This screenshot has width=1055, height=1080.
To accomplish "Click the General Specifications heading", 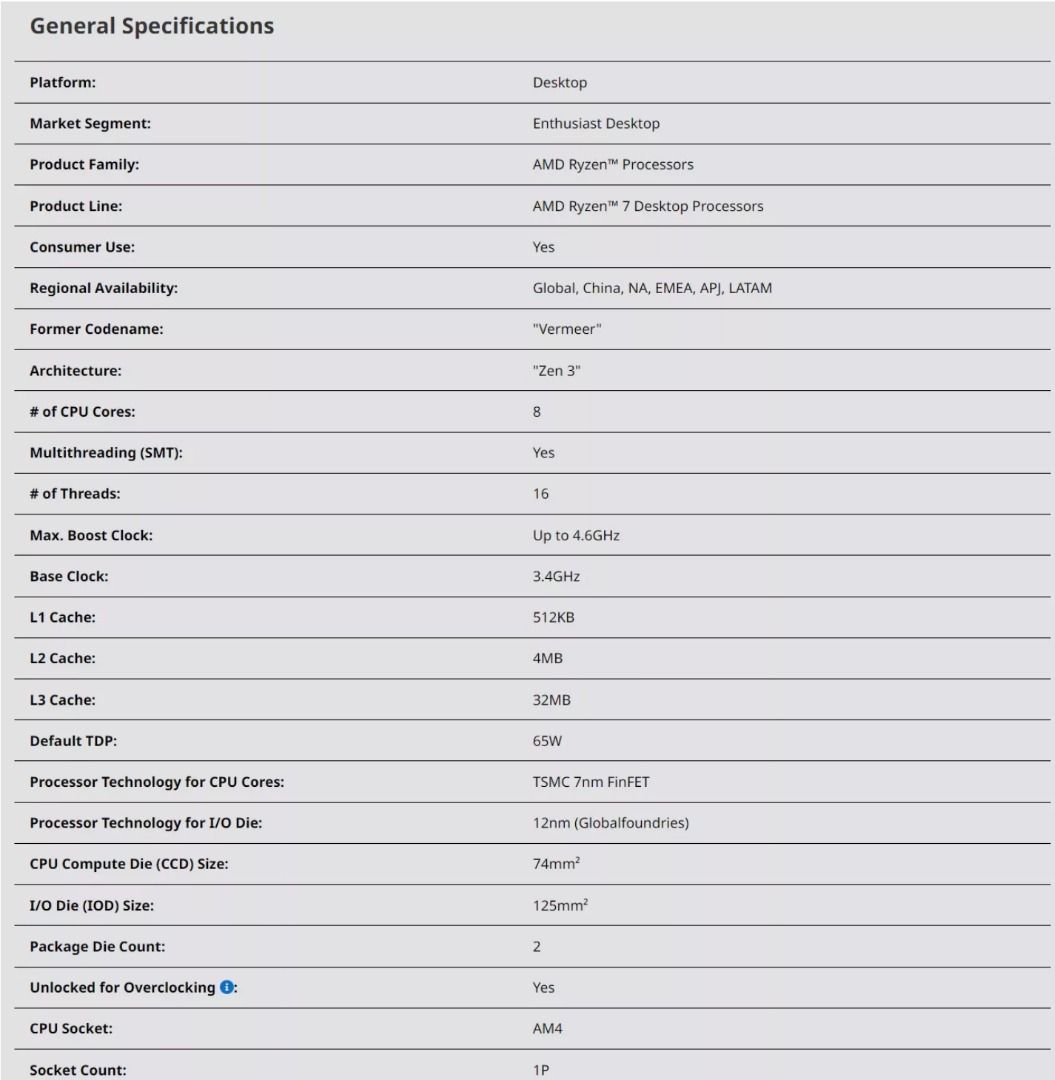I will [152, 27].
